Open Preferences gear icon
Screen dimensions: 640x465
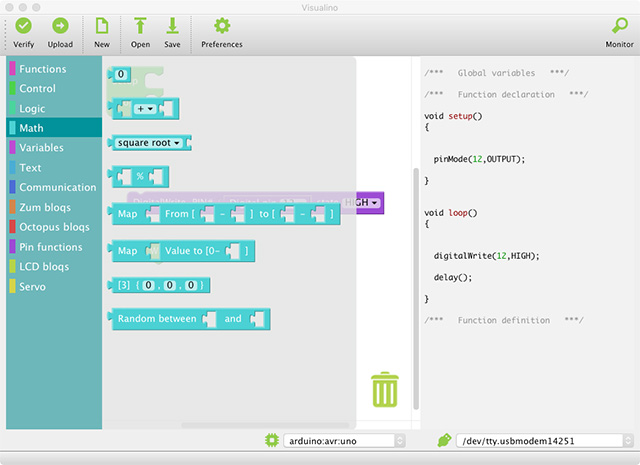[x=221, y=26]
